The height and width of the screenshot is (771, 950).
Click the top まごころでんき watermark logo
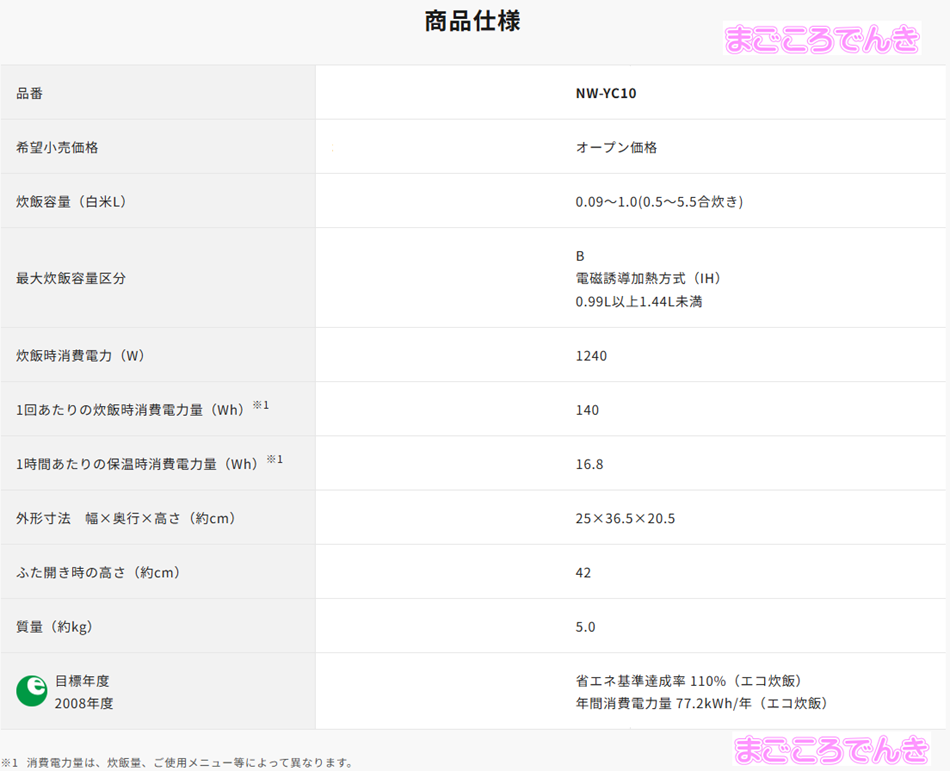pyautogui.click(x=820, y=39)
